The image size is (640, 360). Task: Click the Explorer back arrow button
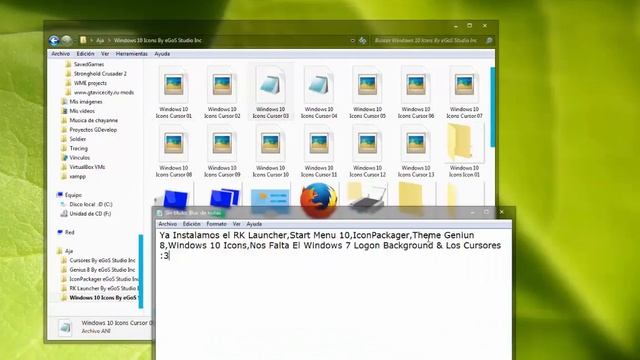(54, 40)
